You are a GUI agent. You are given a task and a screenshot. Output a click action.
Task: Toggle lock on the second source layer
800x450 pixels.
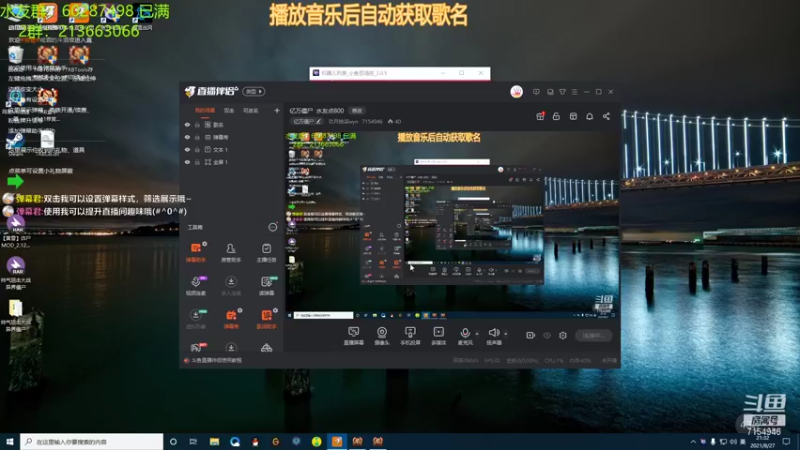(x=197, y=137)
